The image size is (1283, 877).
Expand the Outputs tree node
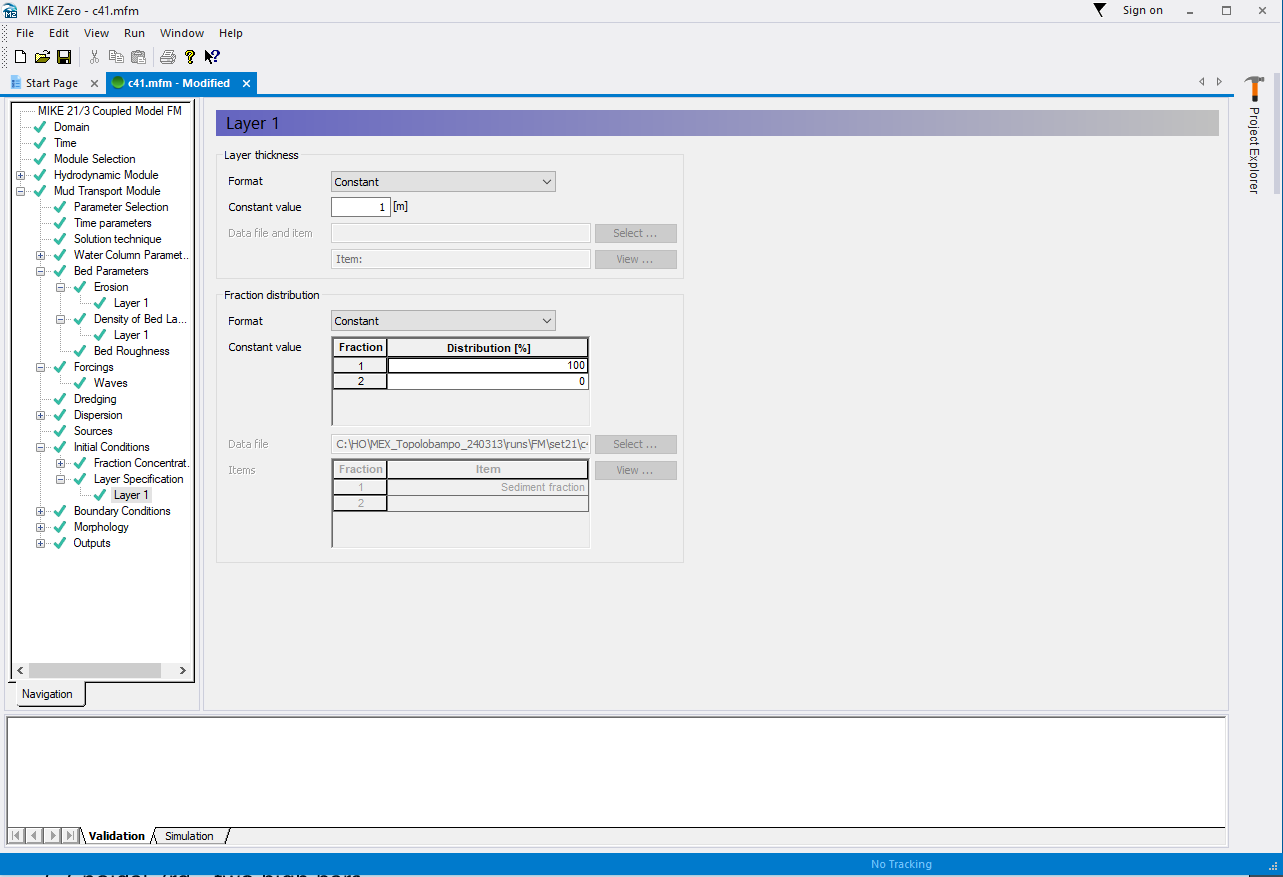point(41,543)
